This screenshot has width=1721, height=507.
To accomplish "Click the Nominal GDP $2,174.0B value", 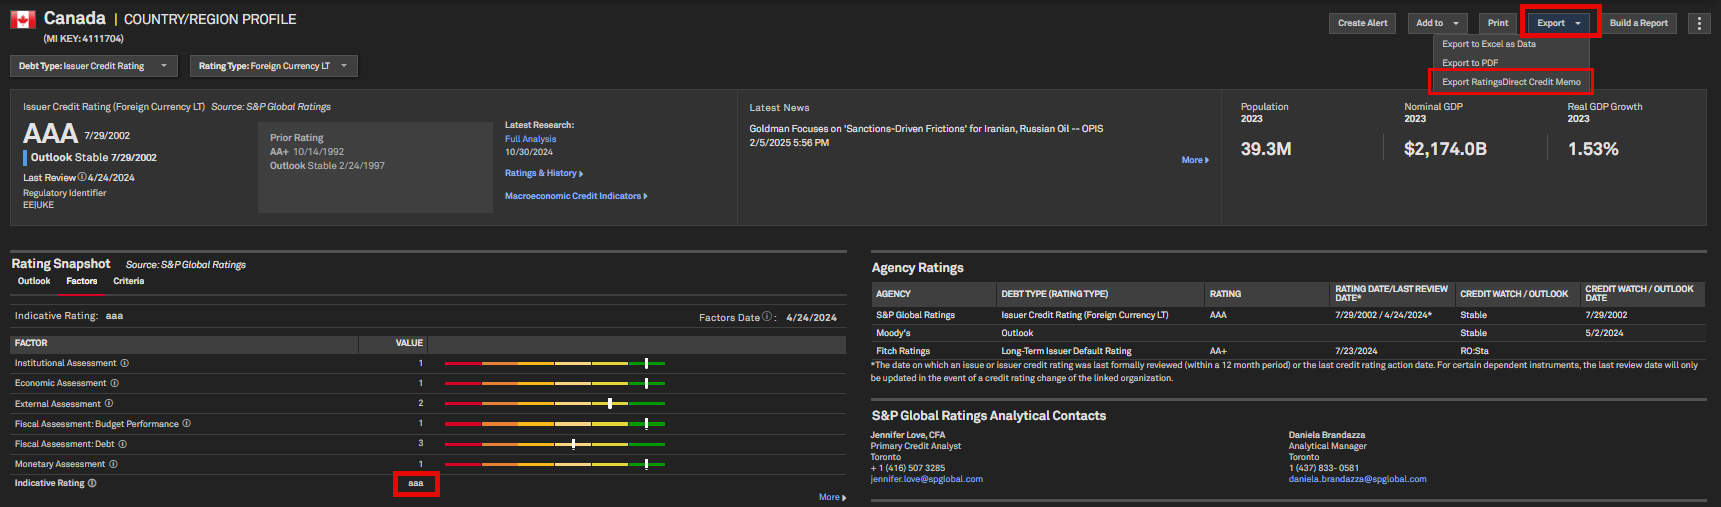I will click(x=1445, y=149).
